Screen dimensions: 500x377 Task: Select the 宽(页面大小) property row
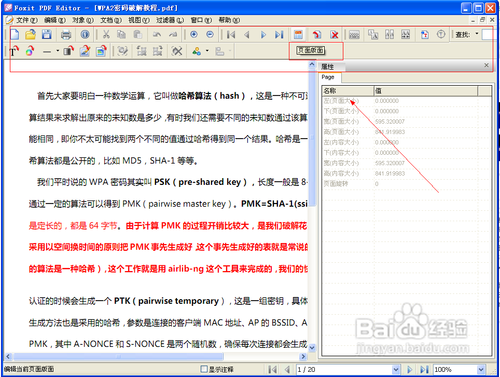click(407, 121)
